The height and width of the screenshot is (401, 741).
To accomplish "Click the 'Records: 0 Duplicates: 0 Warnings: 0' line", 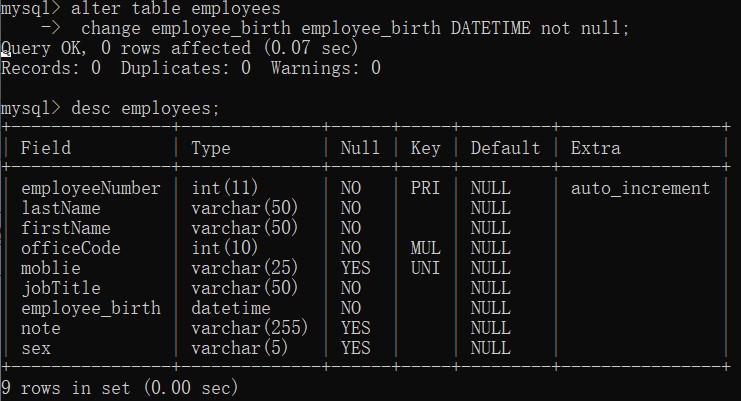I will pos(191,68).
